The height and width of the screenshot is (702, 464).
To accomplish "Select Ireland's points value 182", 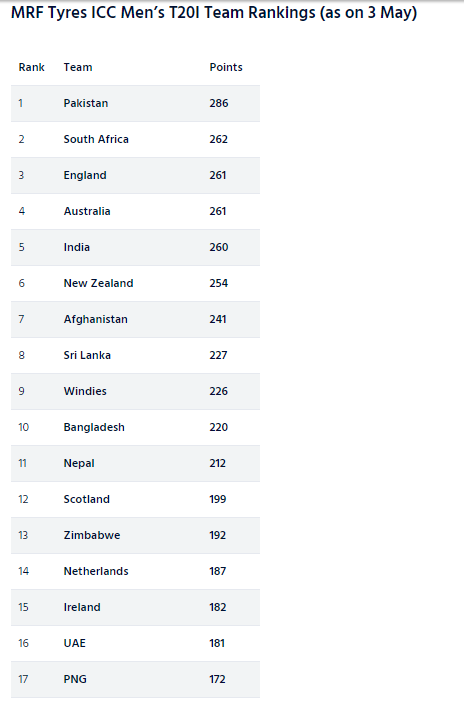I will click(218, 607).
